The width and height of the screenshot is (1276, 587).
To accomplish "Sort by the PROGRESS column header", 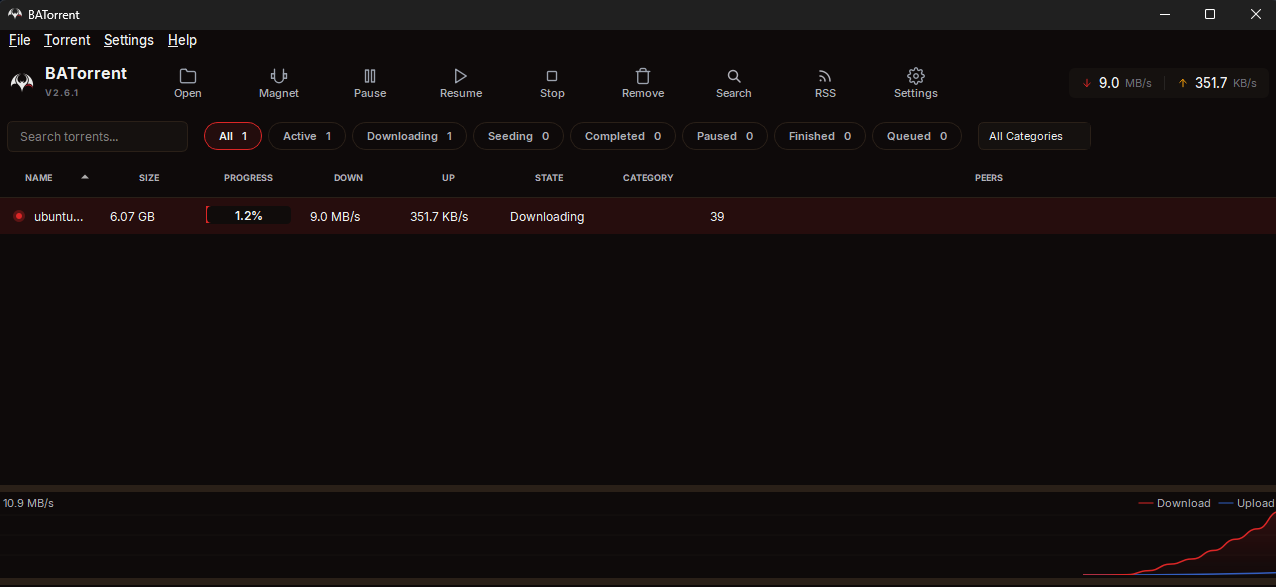I will 248,178.
